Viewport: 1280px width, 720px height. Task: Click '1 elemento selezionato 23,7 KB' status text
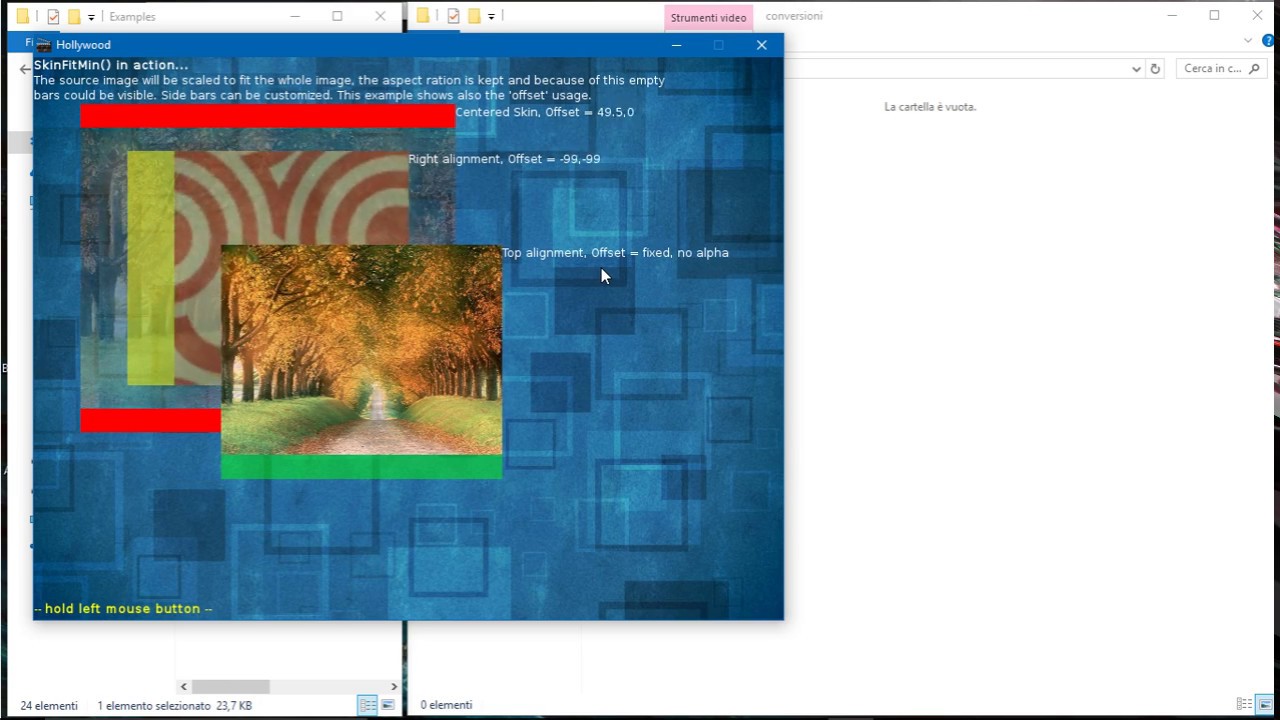(174, 705)
